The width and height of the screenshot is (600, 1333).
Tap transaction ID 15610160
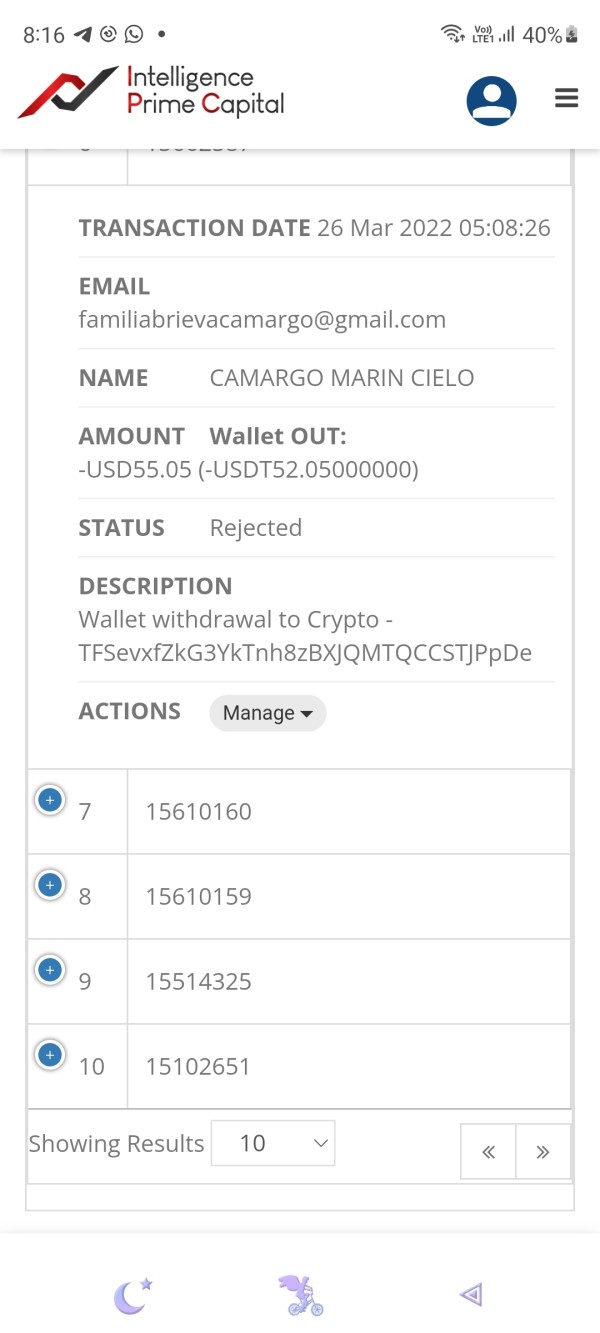point(198,812)
